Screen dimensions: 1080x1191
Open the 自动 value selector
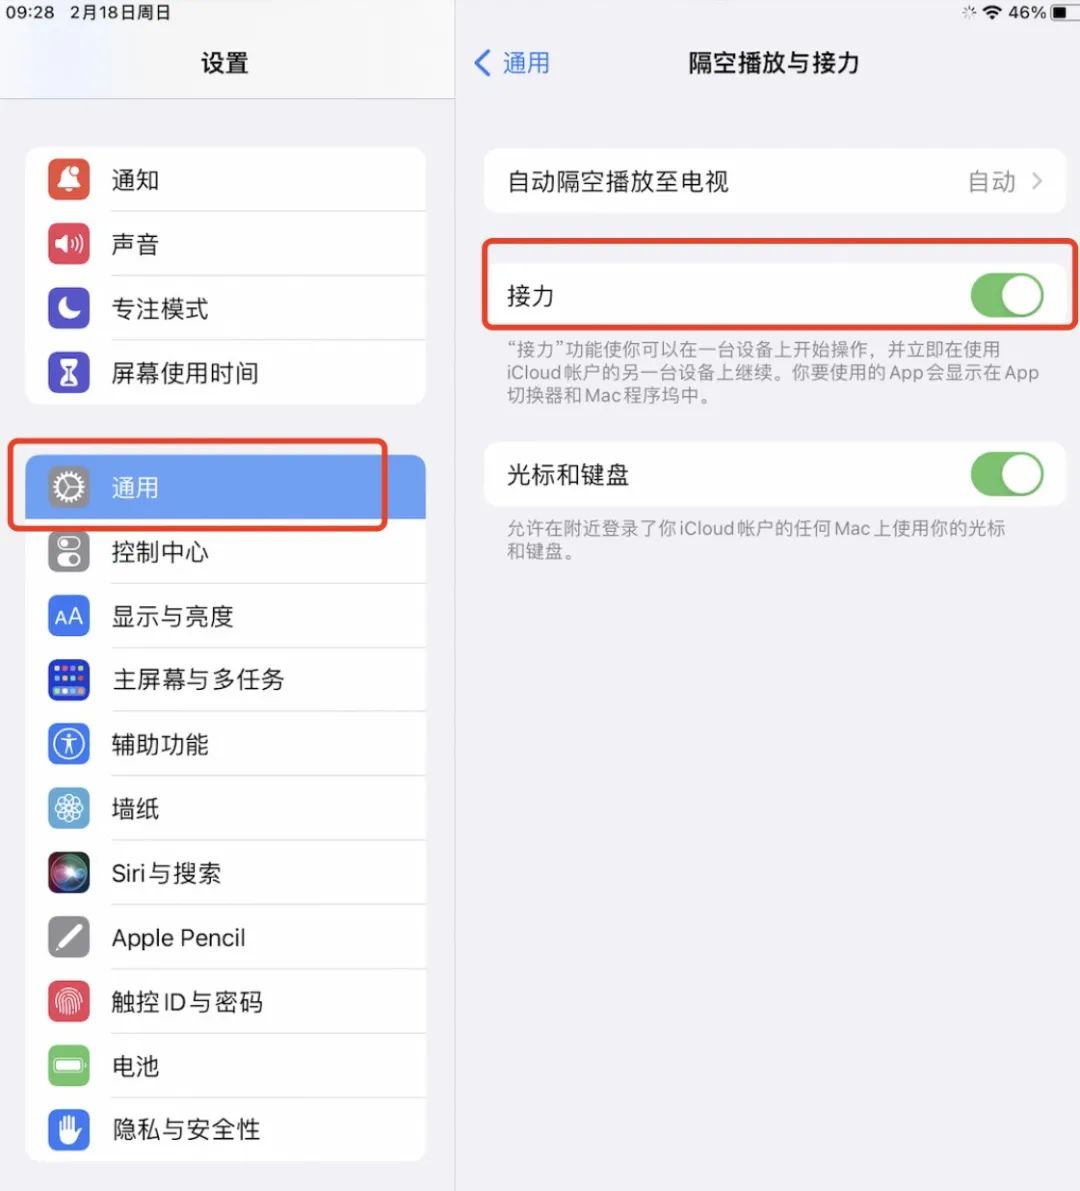[991, 182]
